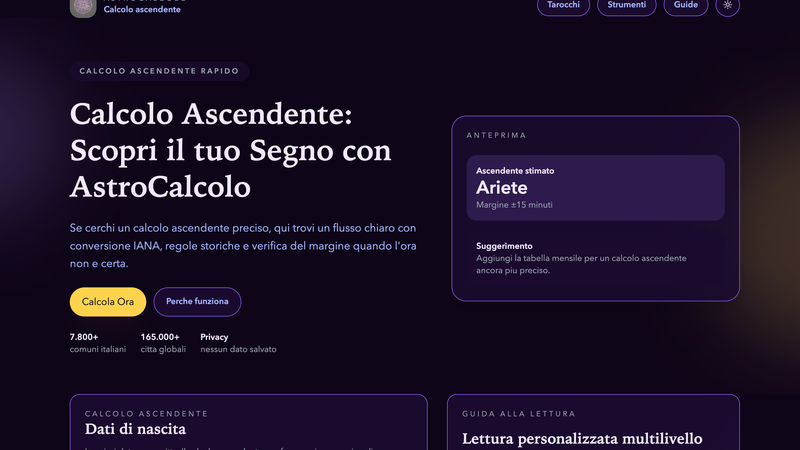800x450 pixels.
Task: Click the Dati di nascita heading
Action: pyautogui.click(x=135, y=429)
